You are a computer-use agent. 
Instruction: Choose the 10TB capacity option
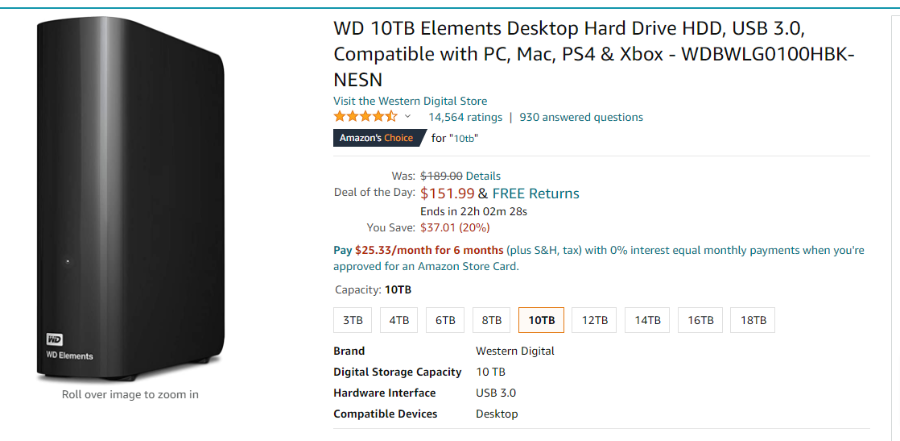click(541, 320)
